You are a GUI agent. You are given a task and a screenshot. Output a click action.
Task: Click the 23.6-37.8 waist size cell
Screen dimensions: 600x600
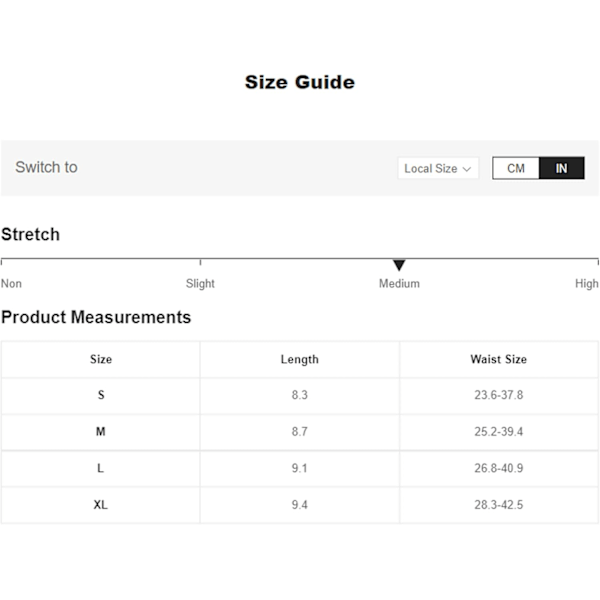click(499, 395)
